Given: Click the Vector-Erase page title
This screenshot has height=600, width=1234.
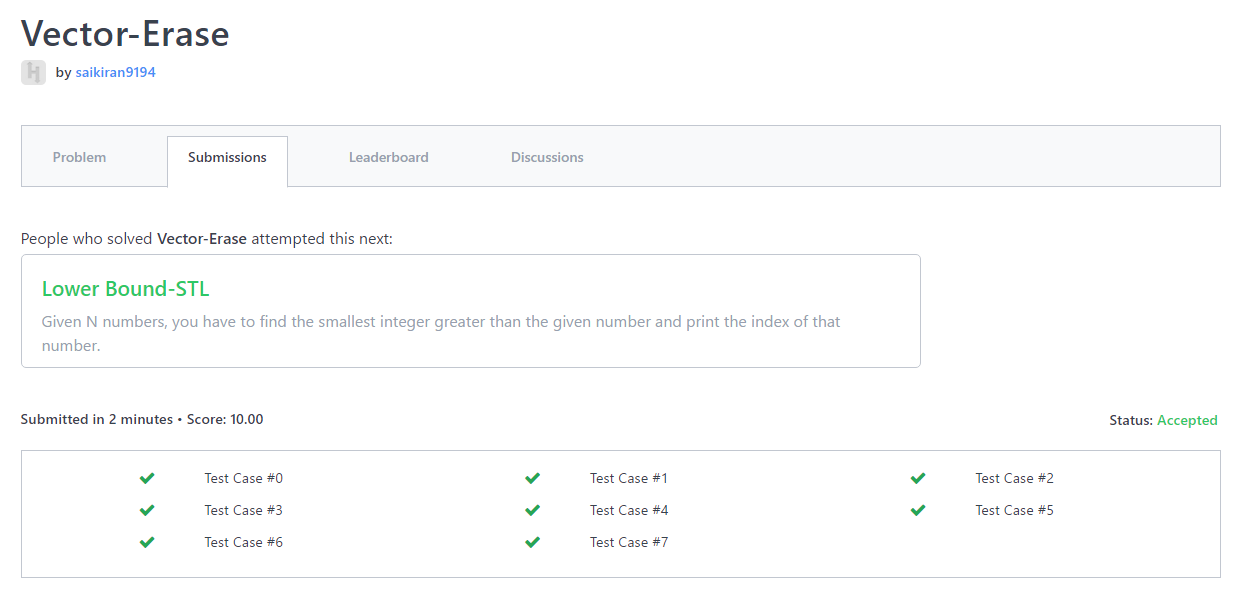Looking at the screenshot, I should 125,34.
